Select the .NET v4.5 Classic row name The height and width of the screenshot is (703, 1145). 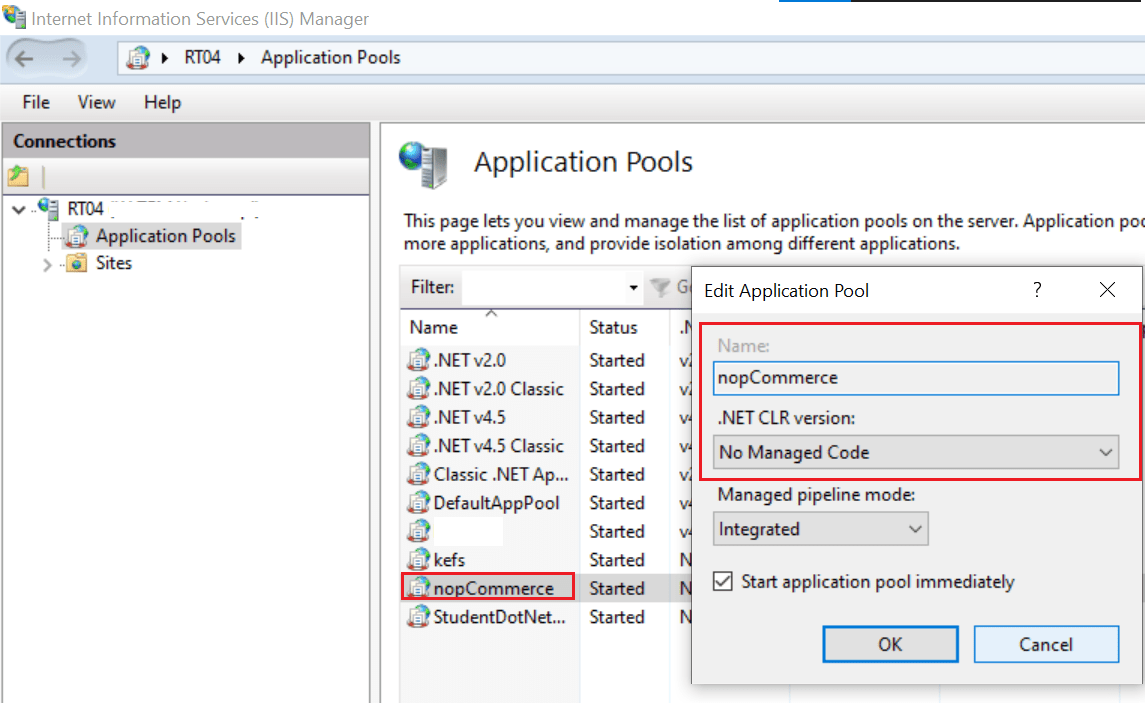[x=499, y=446]
